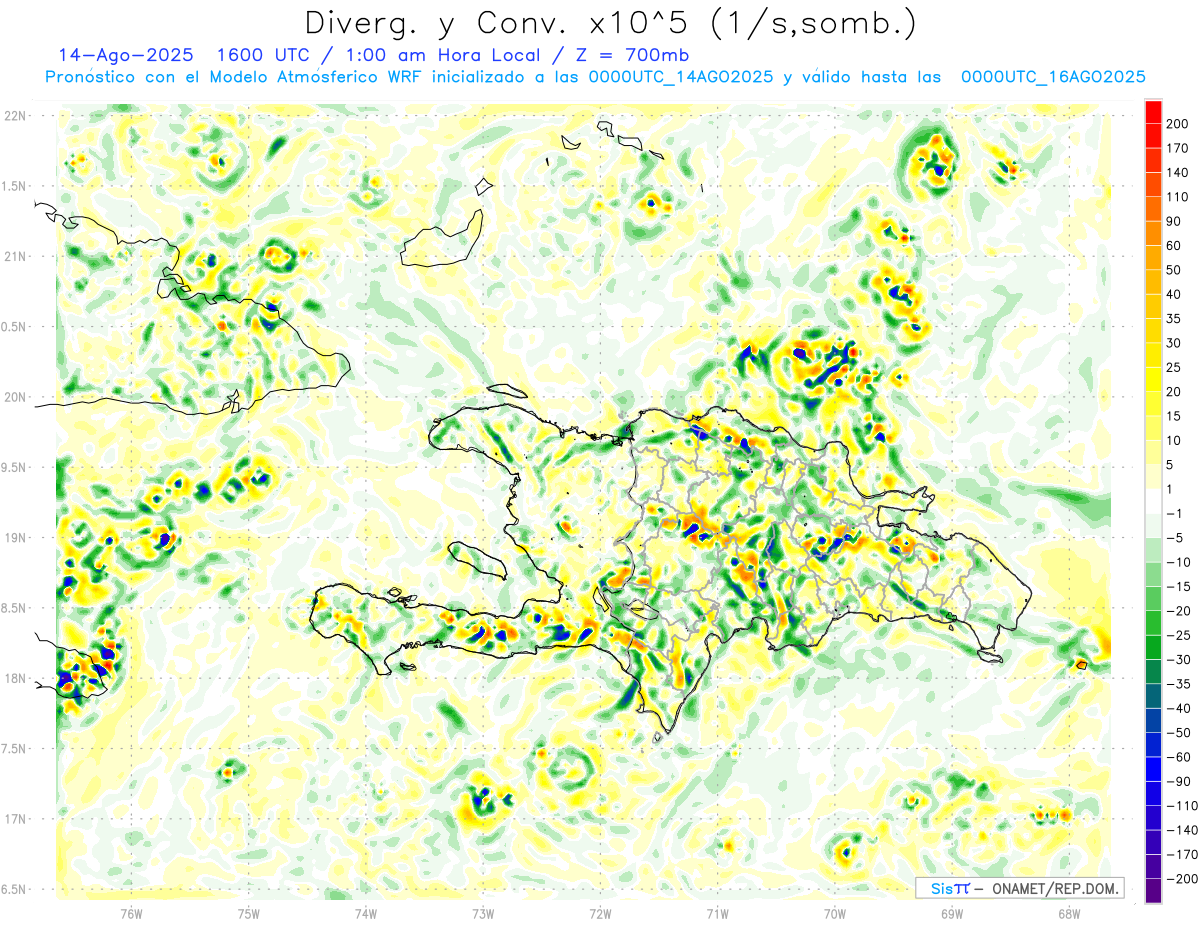This screenshot has height=927, width=1200.
Task: Click the '19N' latitude label
Action: tap(14, 537)
